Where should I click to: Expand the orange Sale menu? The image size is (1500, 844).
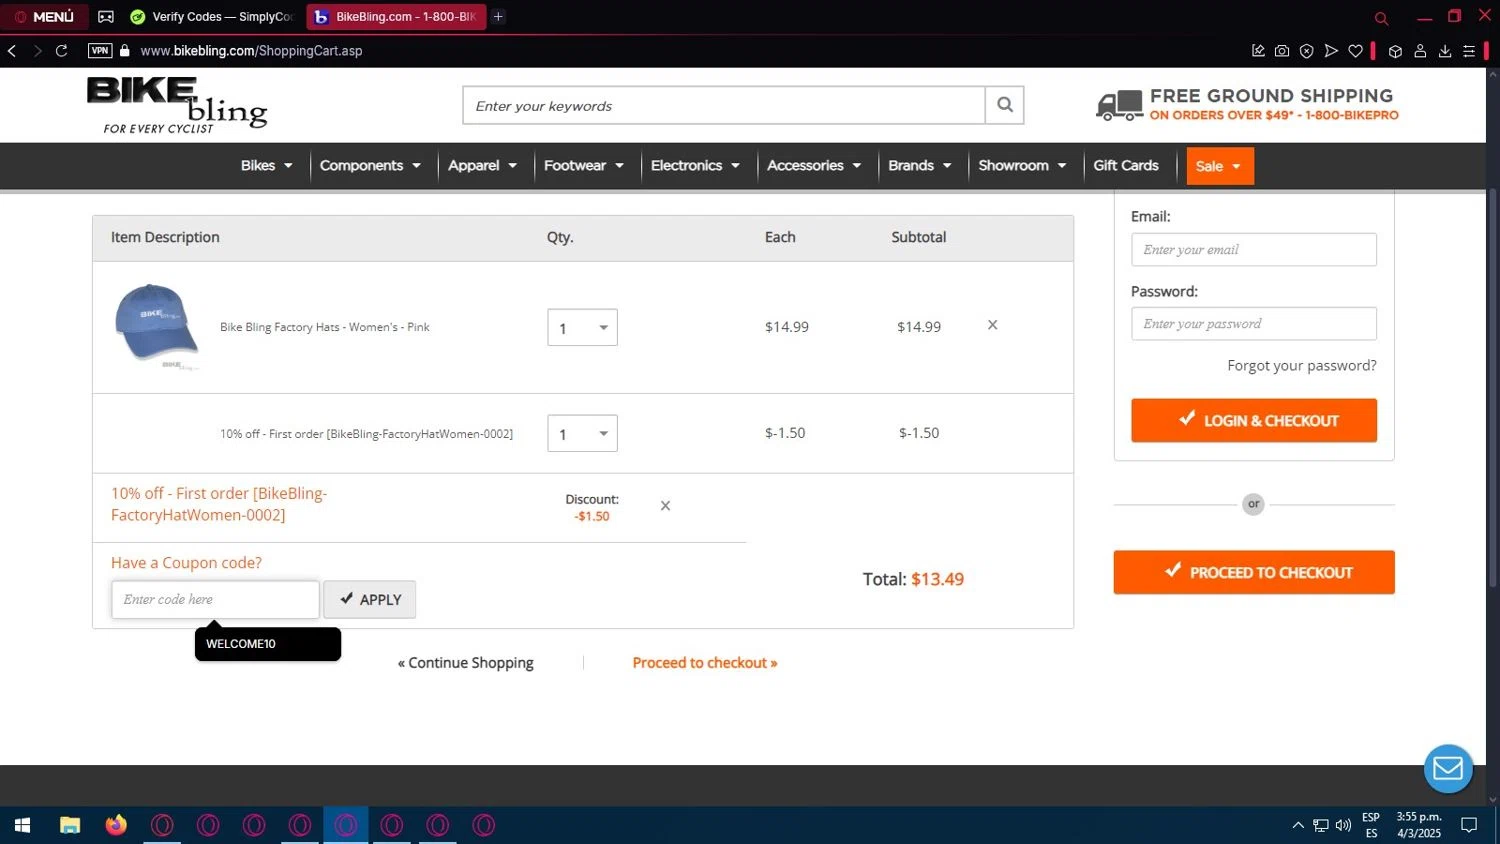[x=1220, y=166]
